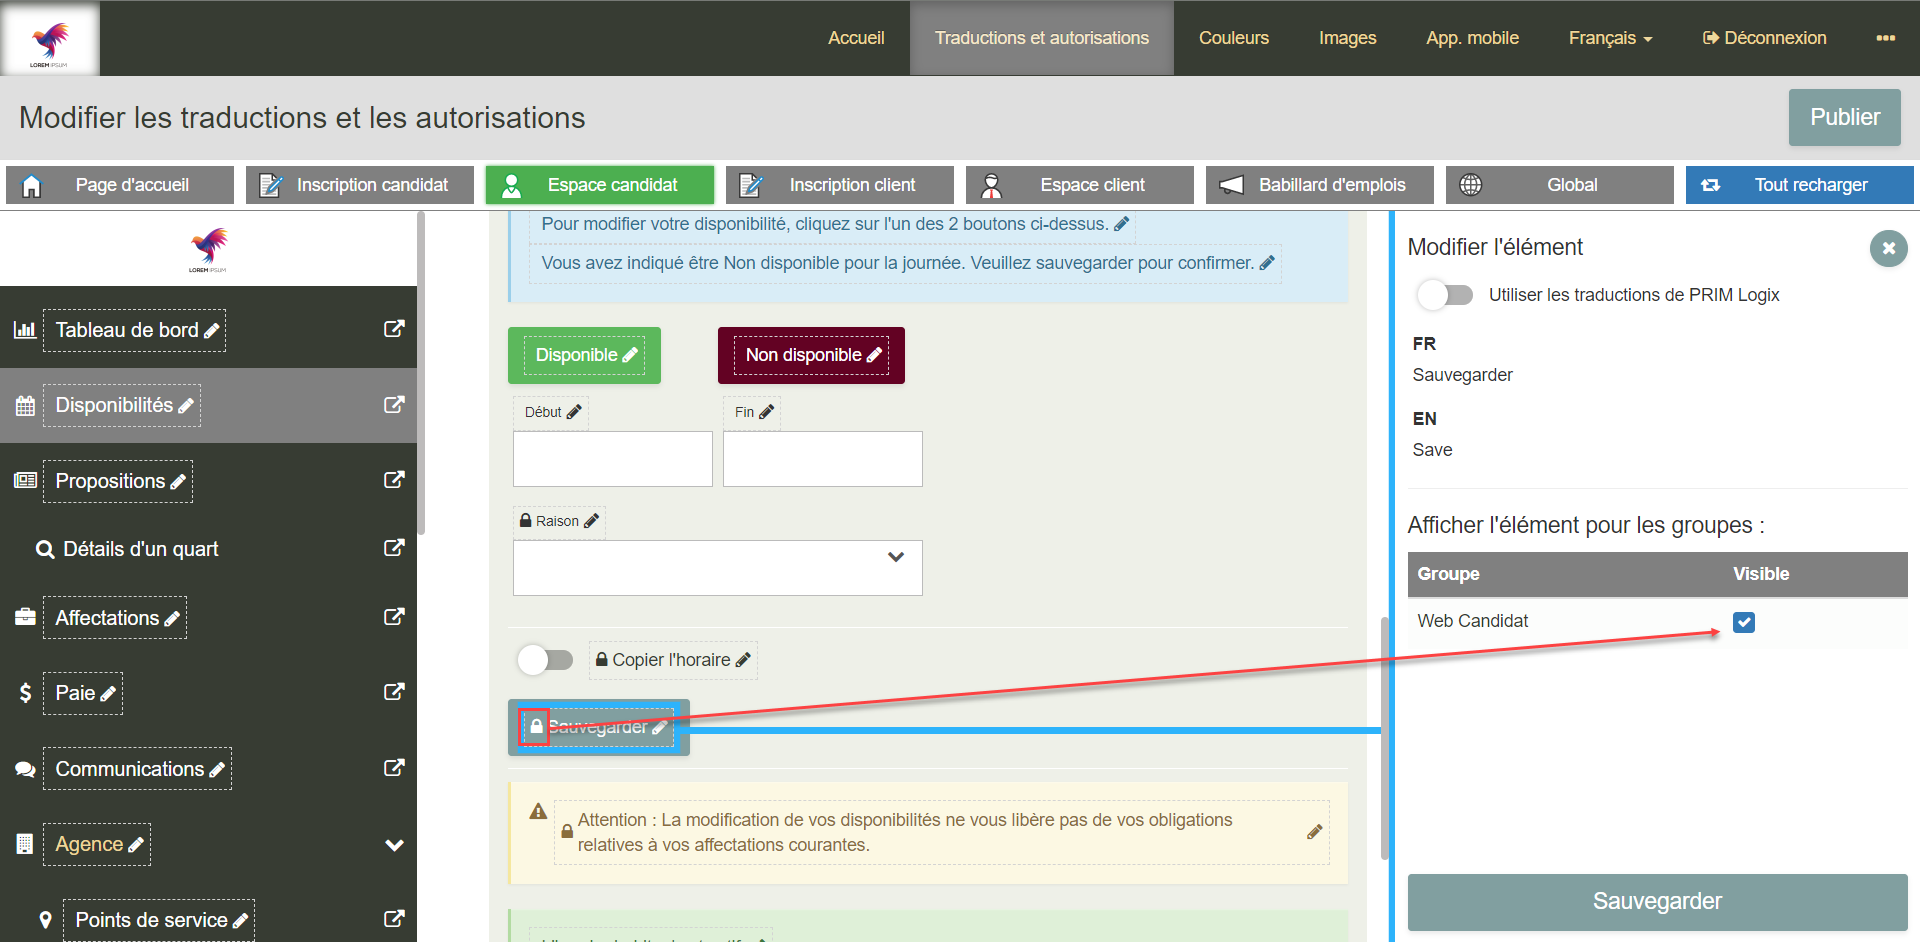Edit the Attention warning text pencil icon
The height and width of the screenshot is (942, 1920).
pyautogui.click(x=1314, y=832)
